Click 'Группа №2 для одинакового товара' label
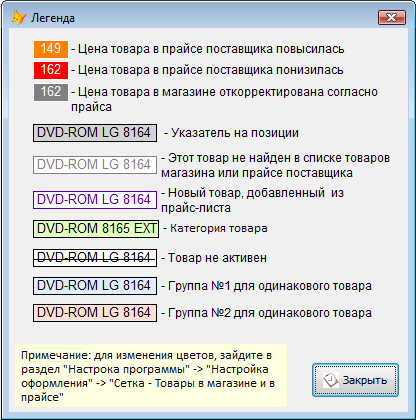This screenshot has width=416, height=420. (x=266, y=313)
